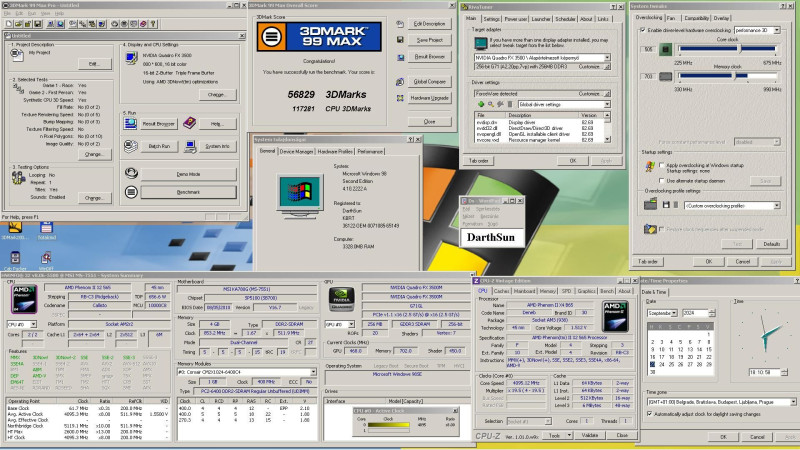
Task: Click the Batch Run button
Action: [159, 146]
